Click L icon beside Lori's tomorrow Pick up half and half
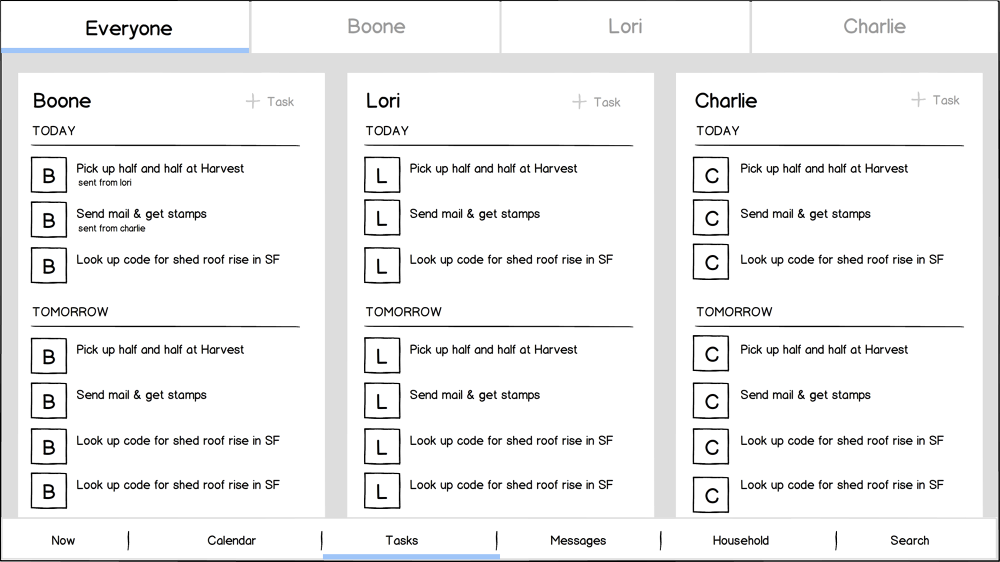This screenshot has width=1000, height=562. click(381, 356)
